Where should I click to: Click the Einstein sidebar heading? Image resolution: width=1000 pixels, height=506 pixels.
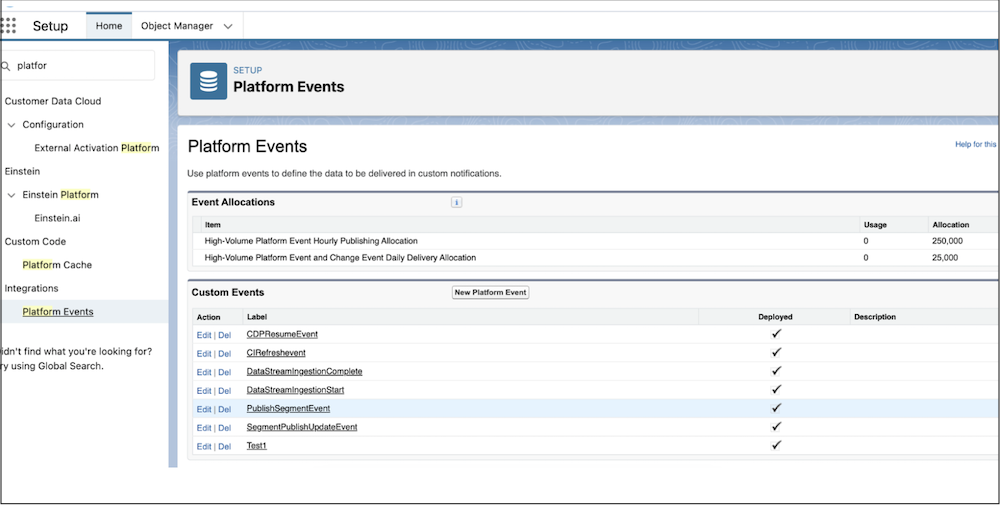click(x=22, y=171)
